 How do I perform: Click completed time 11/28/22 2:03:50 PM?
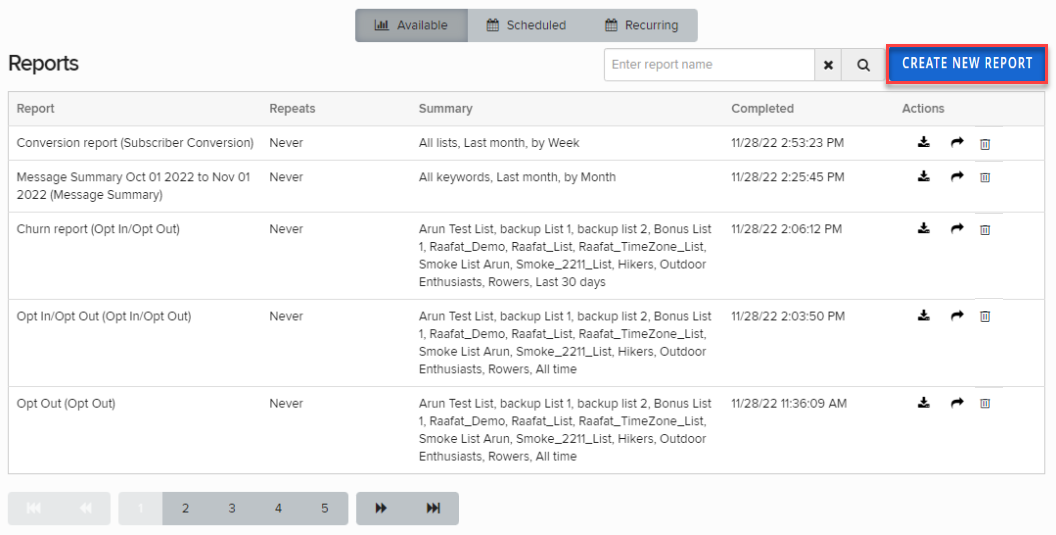pyautogui.click(x=788, y=316)
